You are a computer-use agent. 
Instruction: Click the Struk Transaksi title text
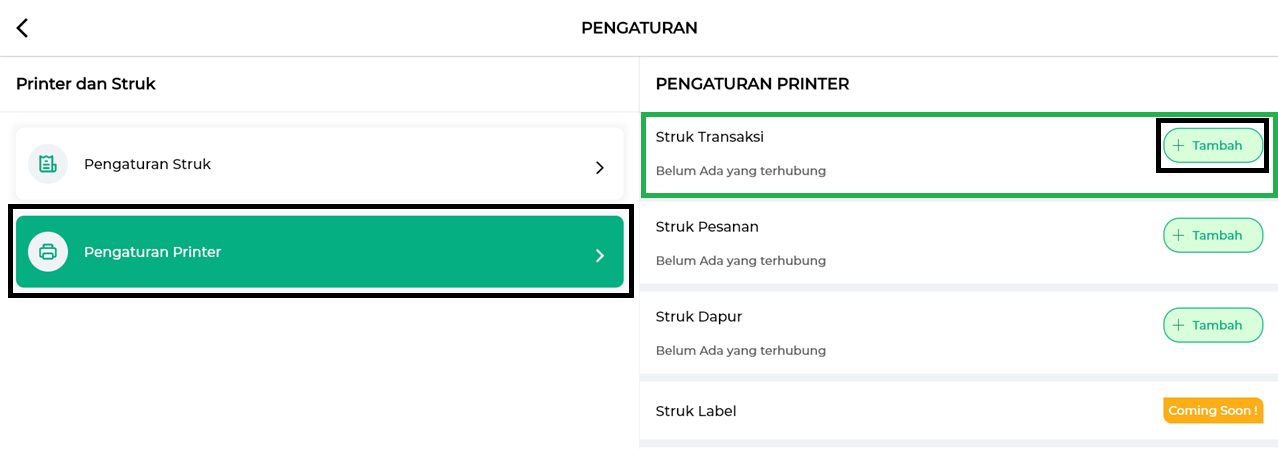(709, 137)
